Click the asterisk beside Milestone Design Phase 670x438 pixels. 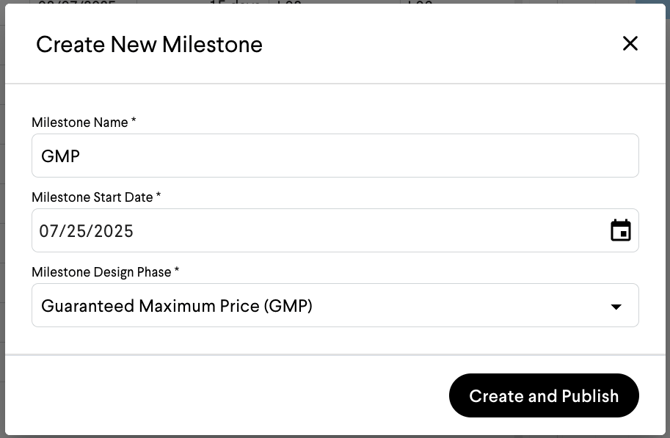pos(177,272)
